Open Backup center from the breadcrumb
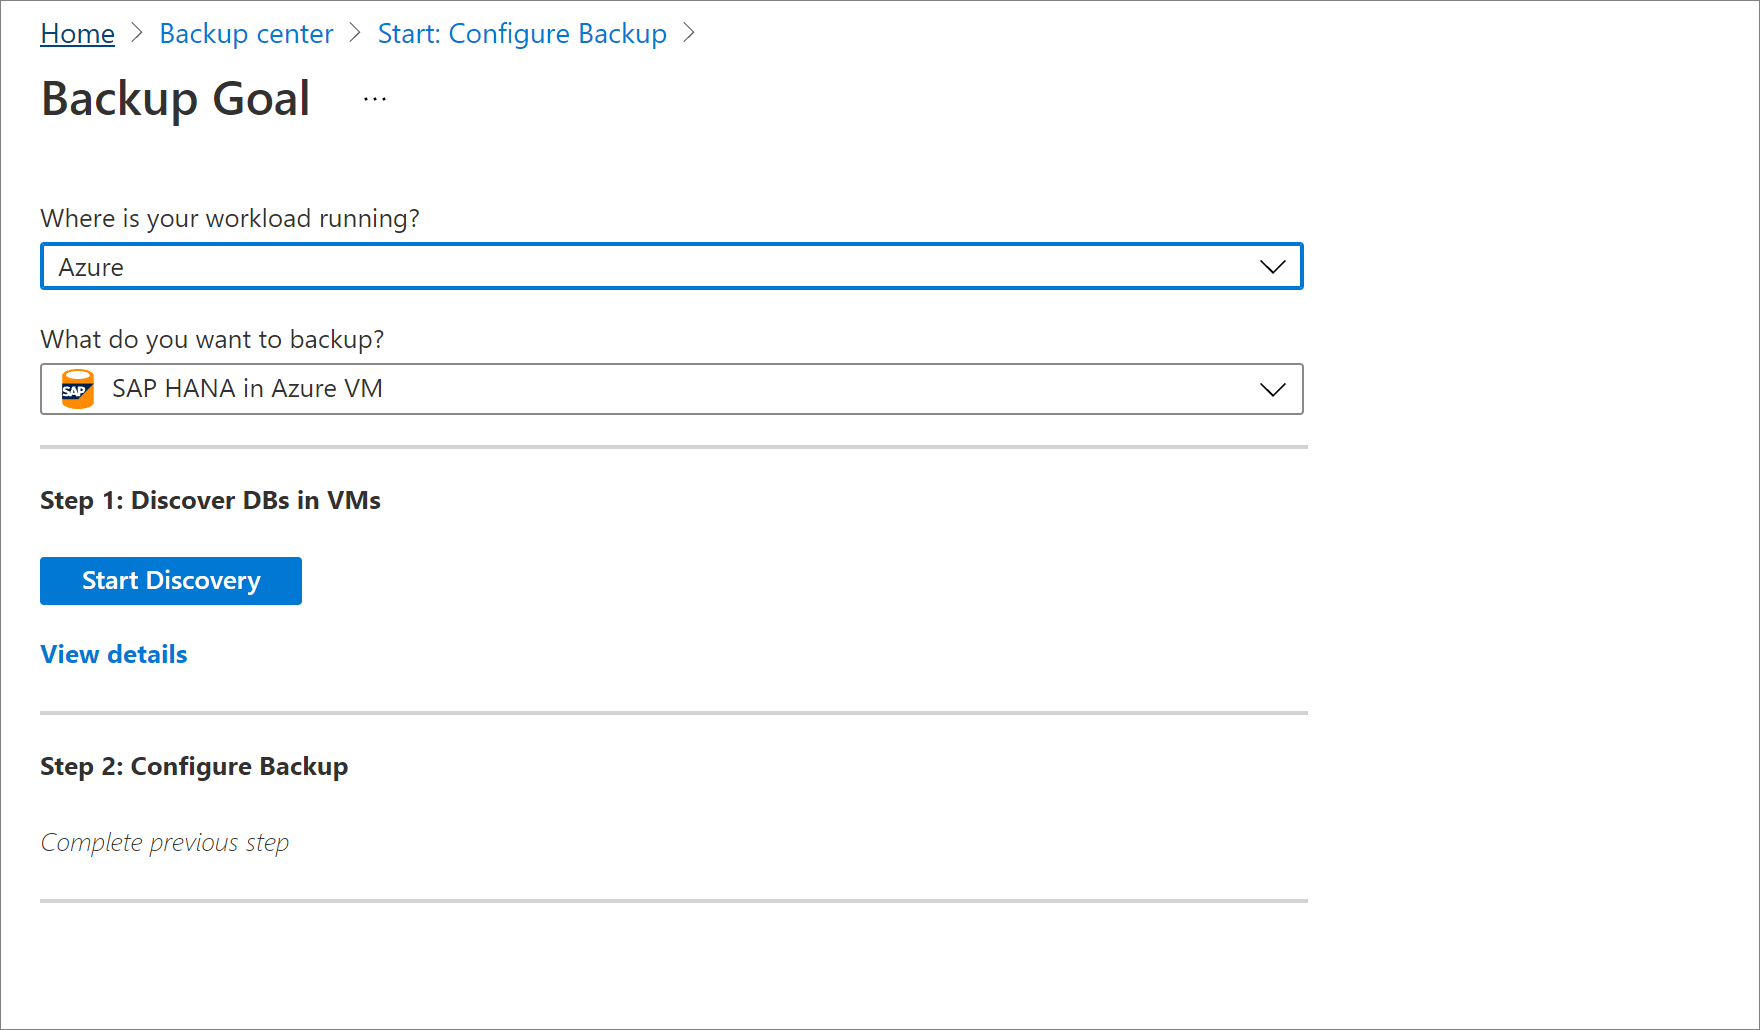Screen dimensions: 1760x1030 click(246, 32)
